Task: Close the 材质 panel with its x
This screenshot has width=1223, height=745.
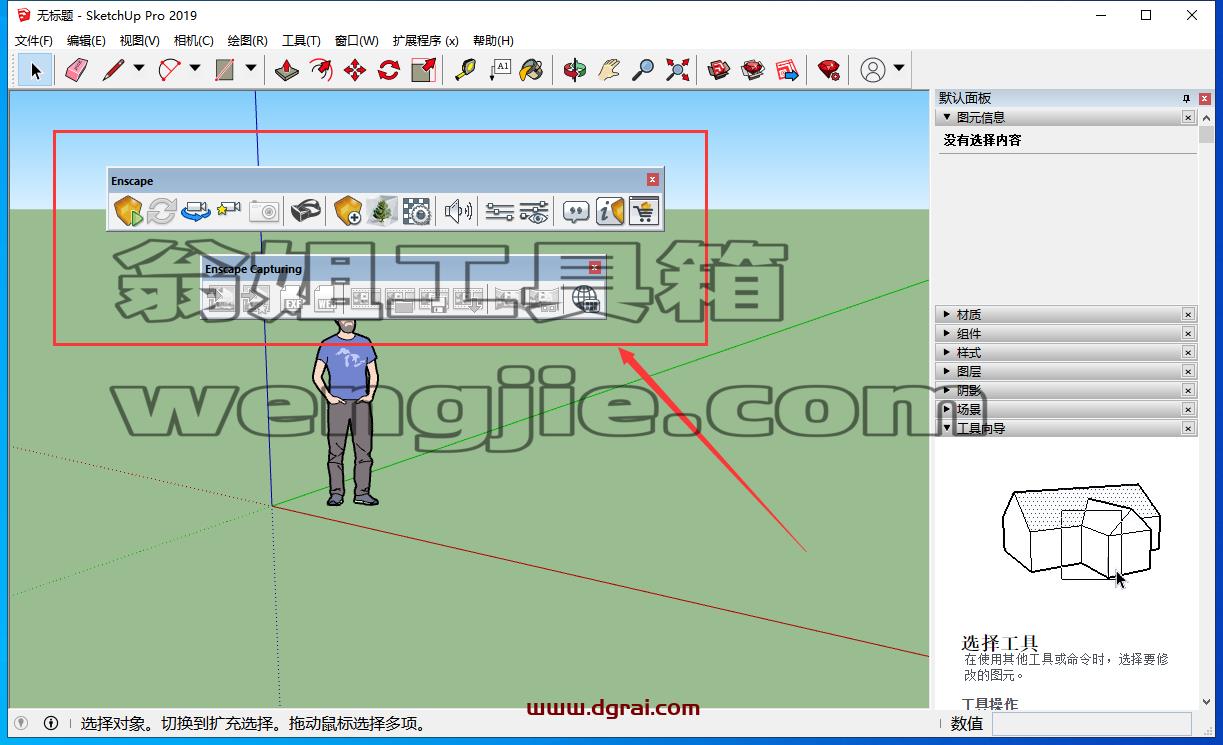Action: pos(1188,315)
